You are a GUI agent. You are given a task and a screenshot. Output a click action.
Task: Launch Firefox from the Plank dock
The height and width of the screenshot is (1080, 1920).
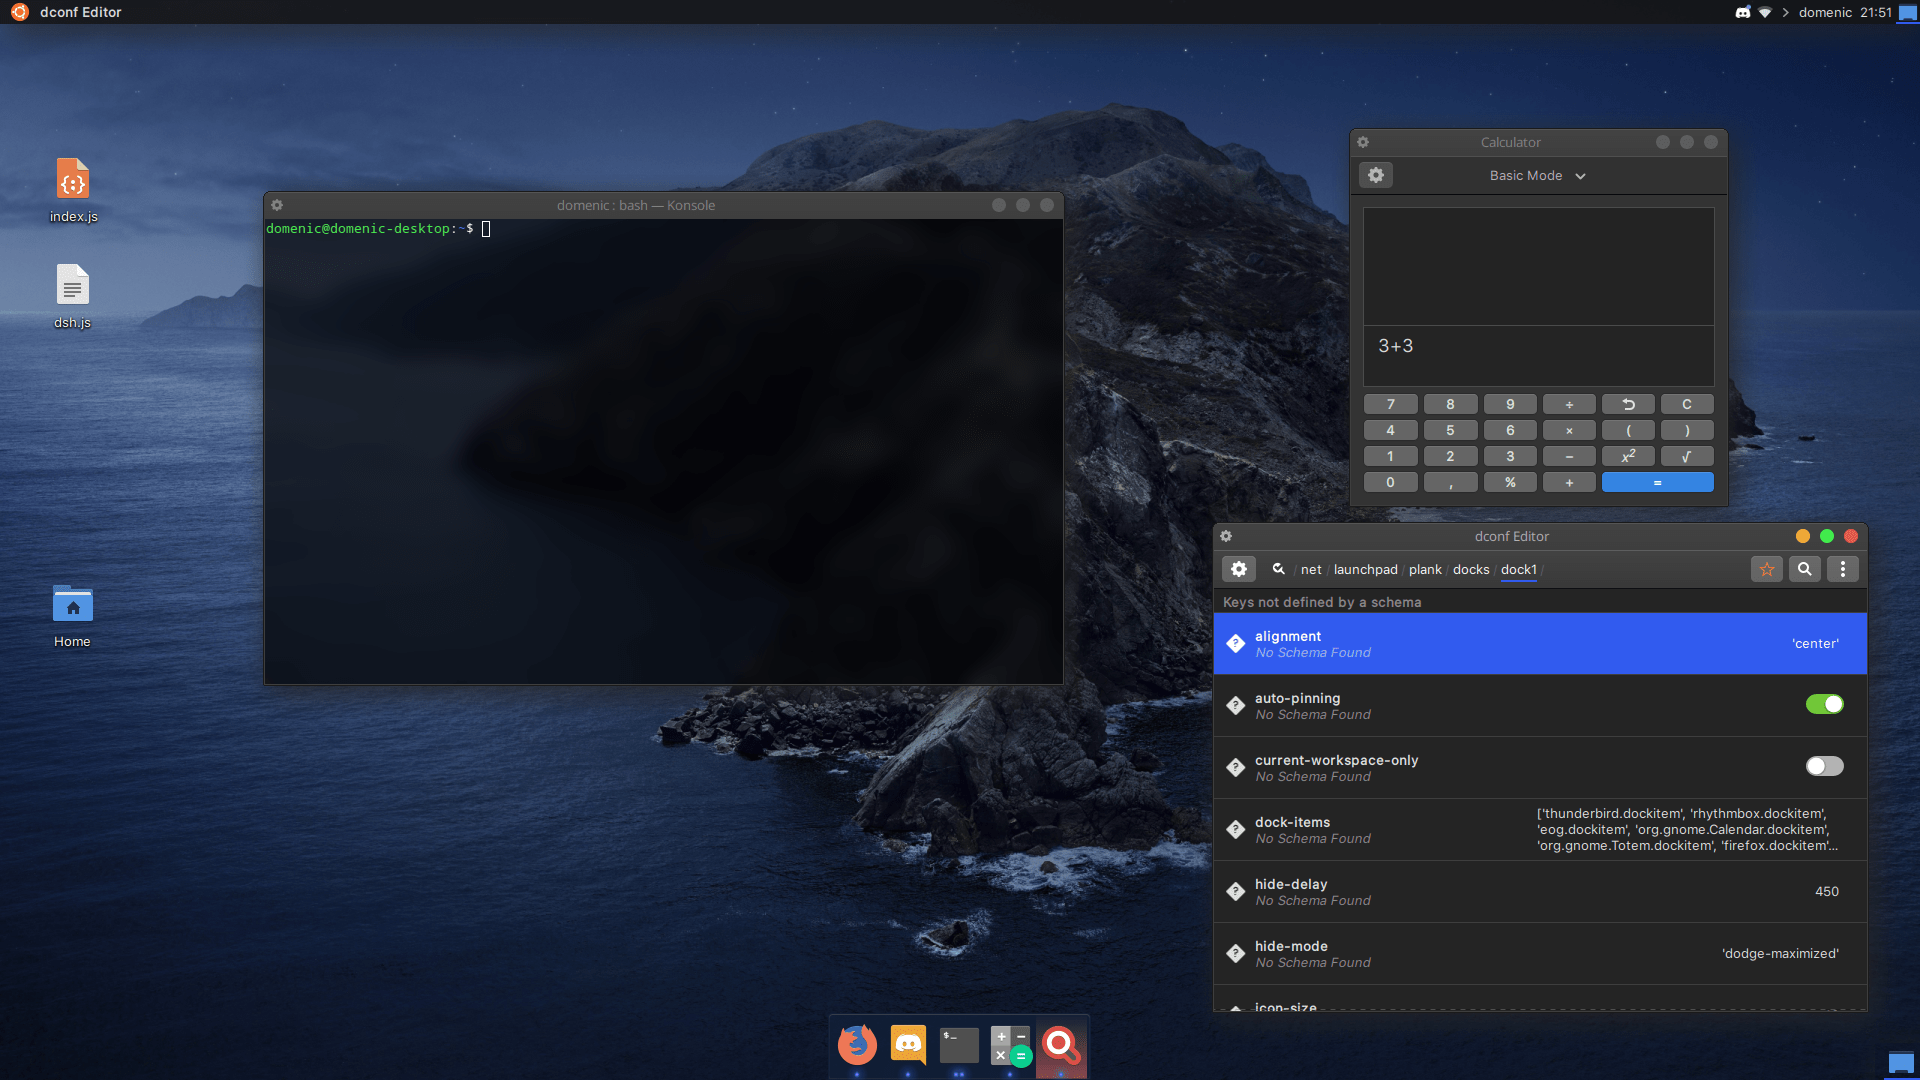(x=856, y=1044)
